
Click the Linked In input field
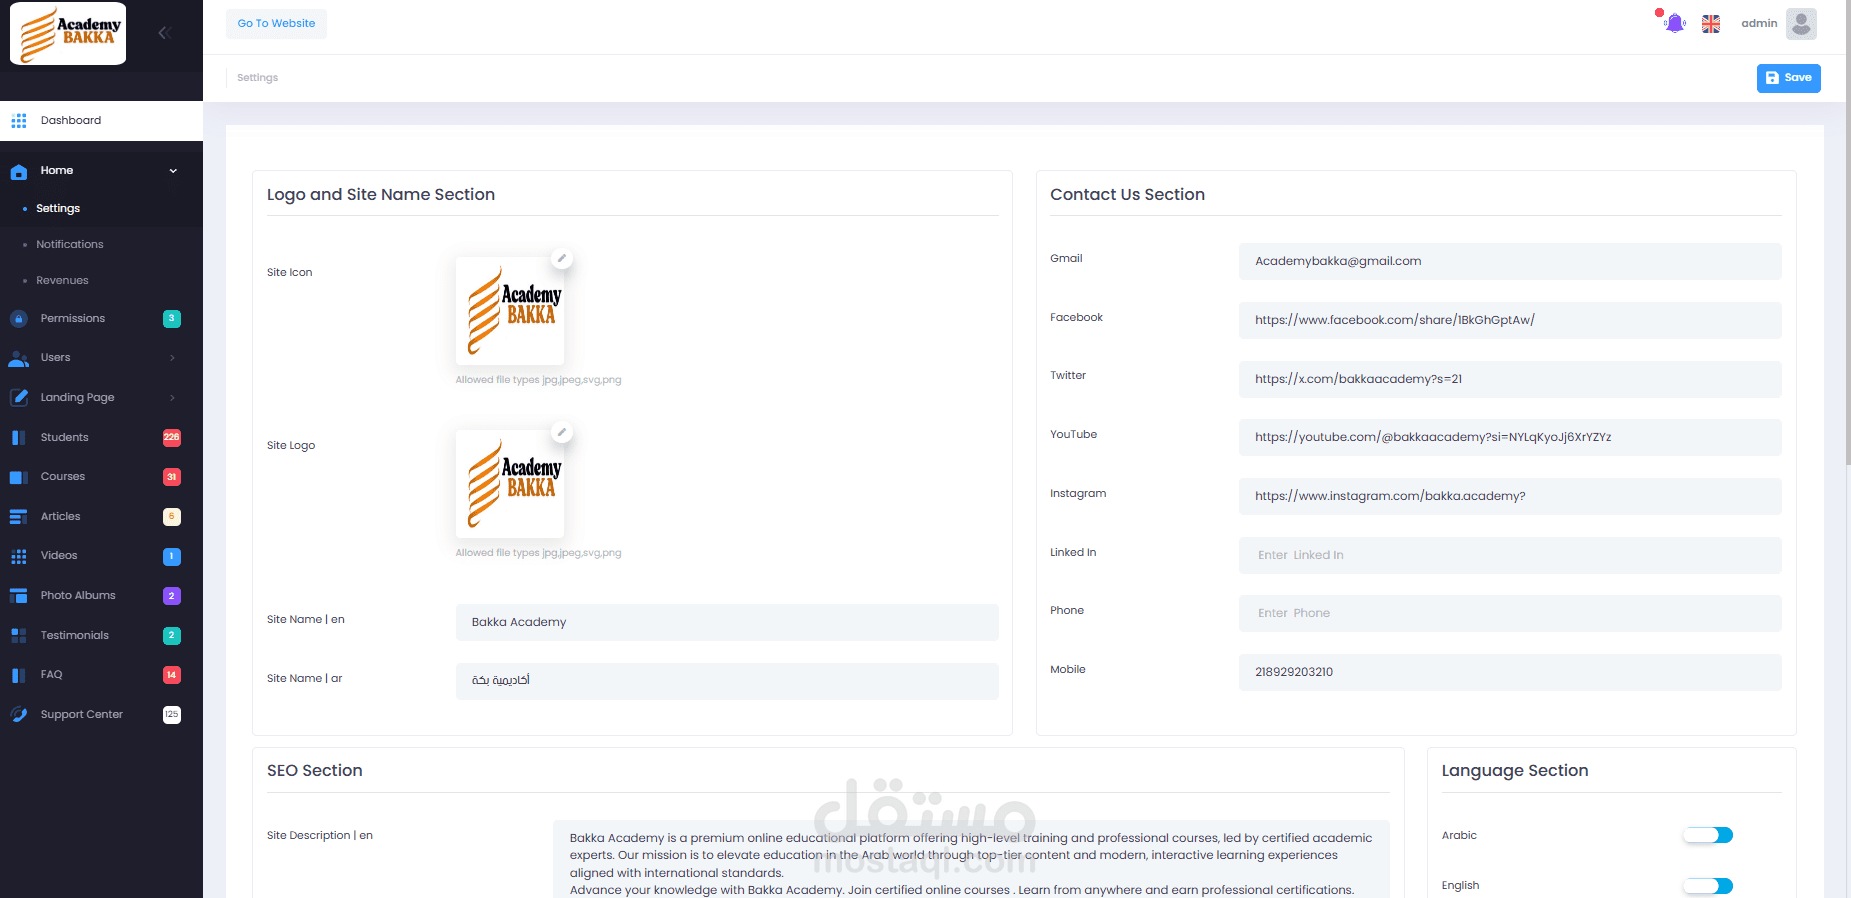click(x=1510, y=556)
